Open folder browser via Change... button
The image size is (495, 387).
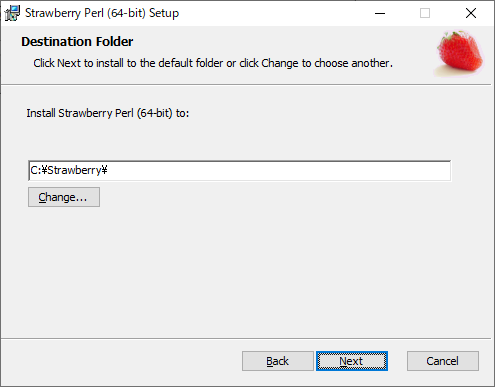pos(64,197)
